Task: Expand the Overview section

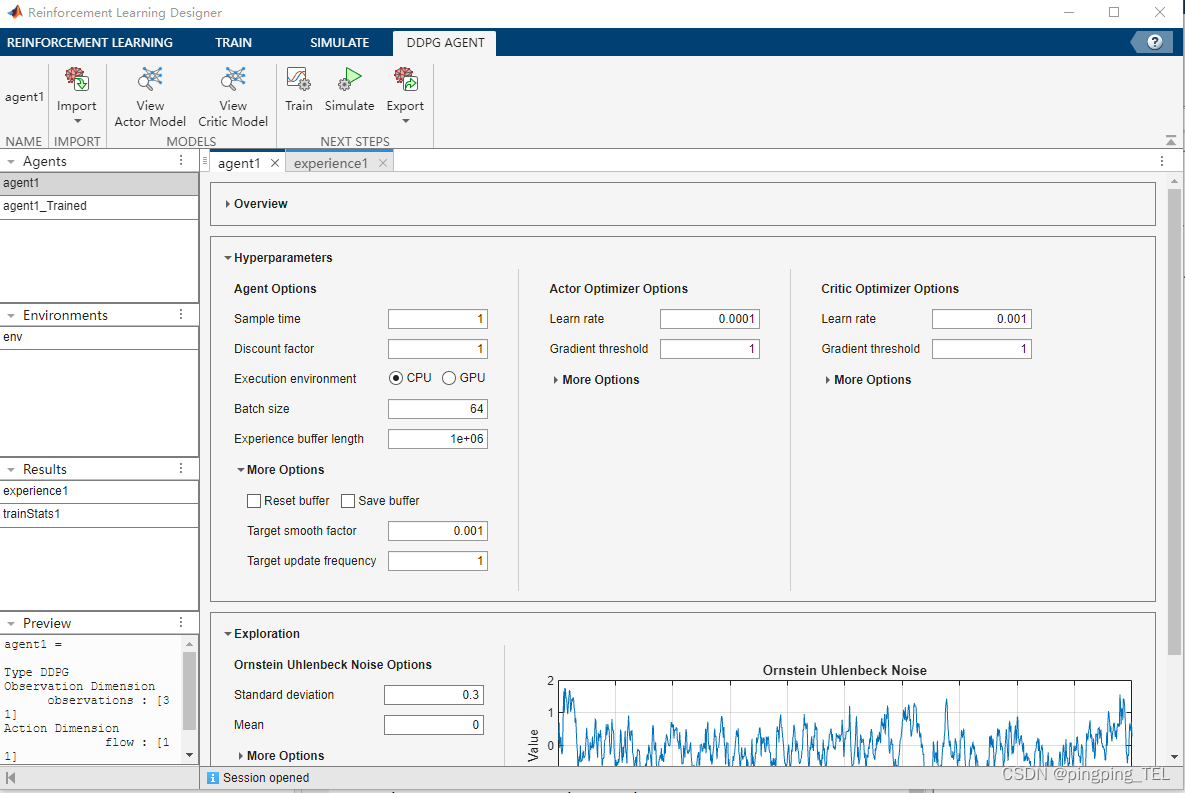Action: [228, 204]
